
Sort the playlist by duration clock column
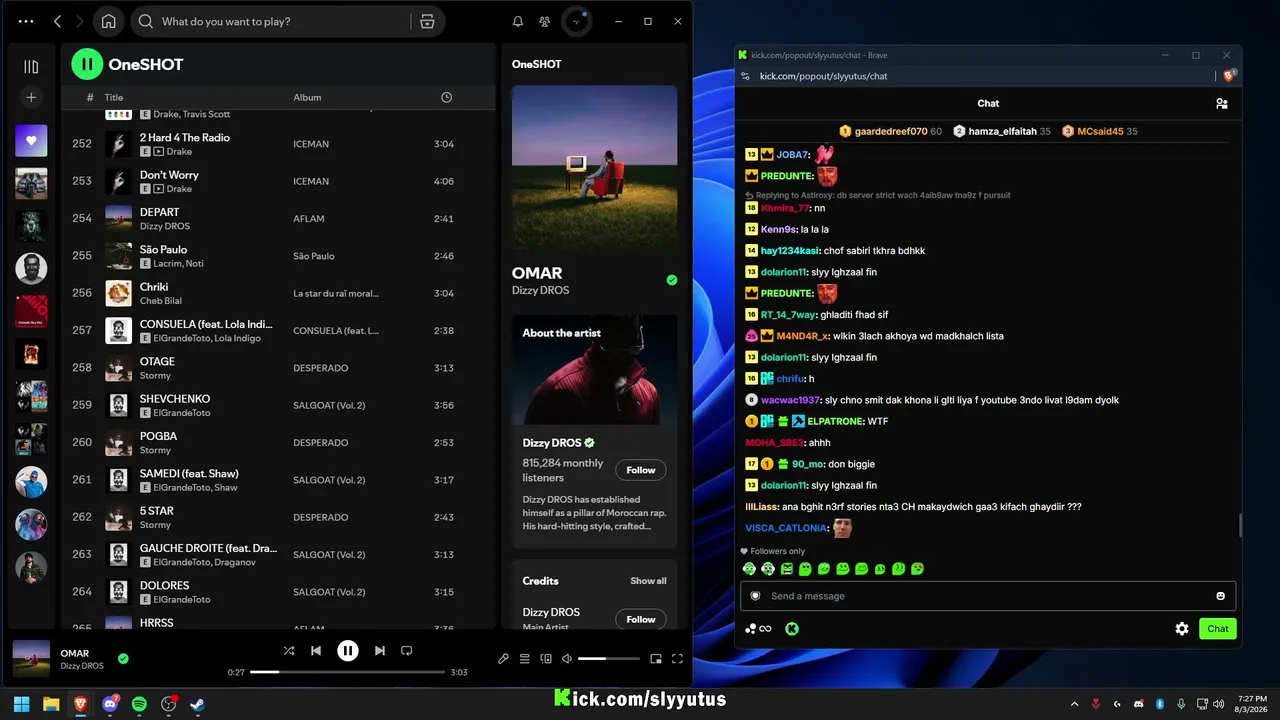click(447, 97)
